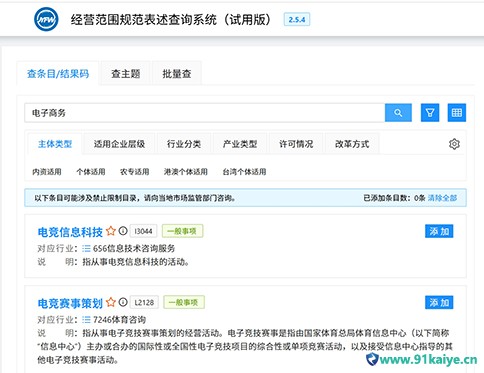Image resolution: width=484 pixels, height=373 pixels.
Task: Expand industry list for 7246体育咨询
Action: pyautogui.click(x=86, y=320)
